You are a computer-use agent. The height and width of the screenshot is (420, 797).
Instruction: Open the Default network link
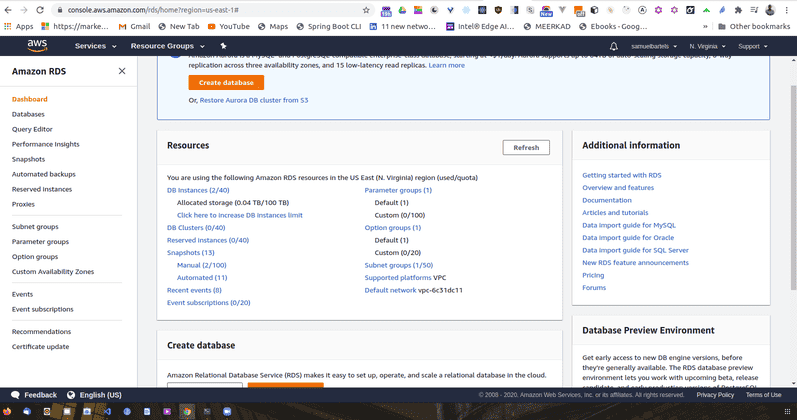click(x=390, y=290)
